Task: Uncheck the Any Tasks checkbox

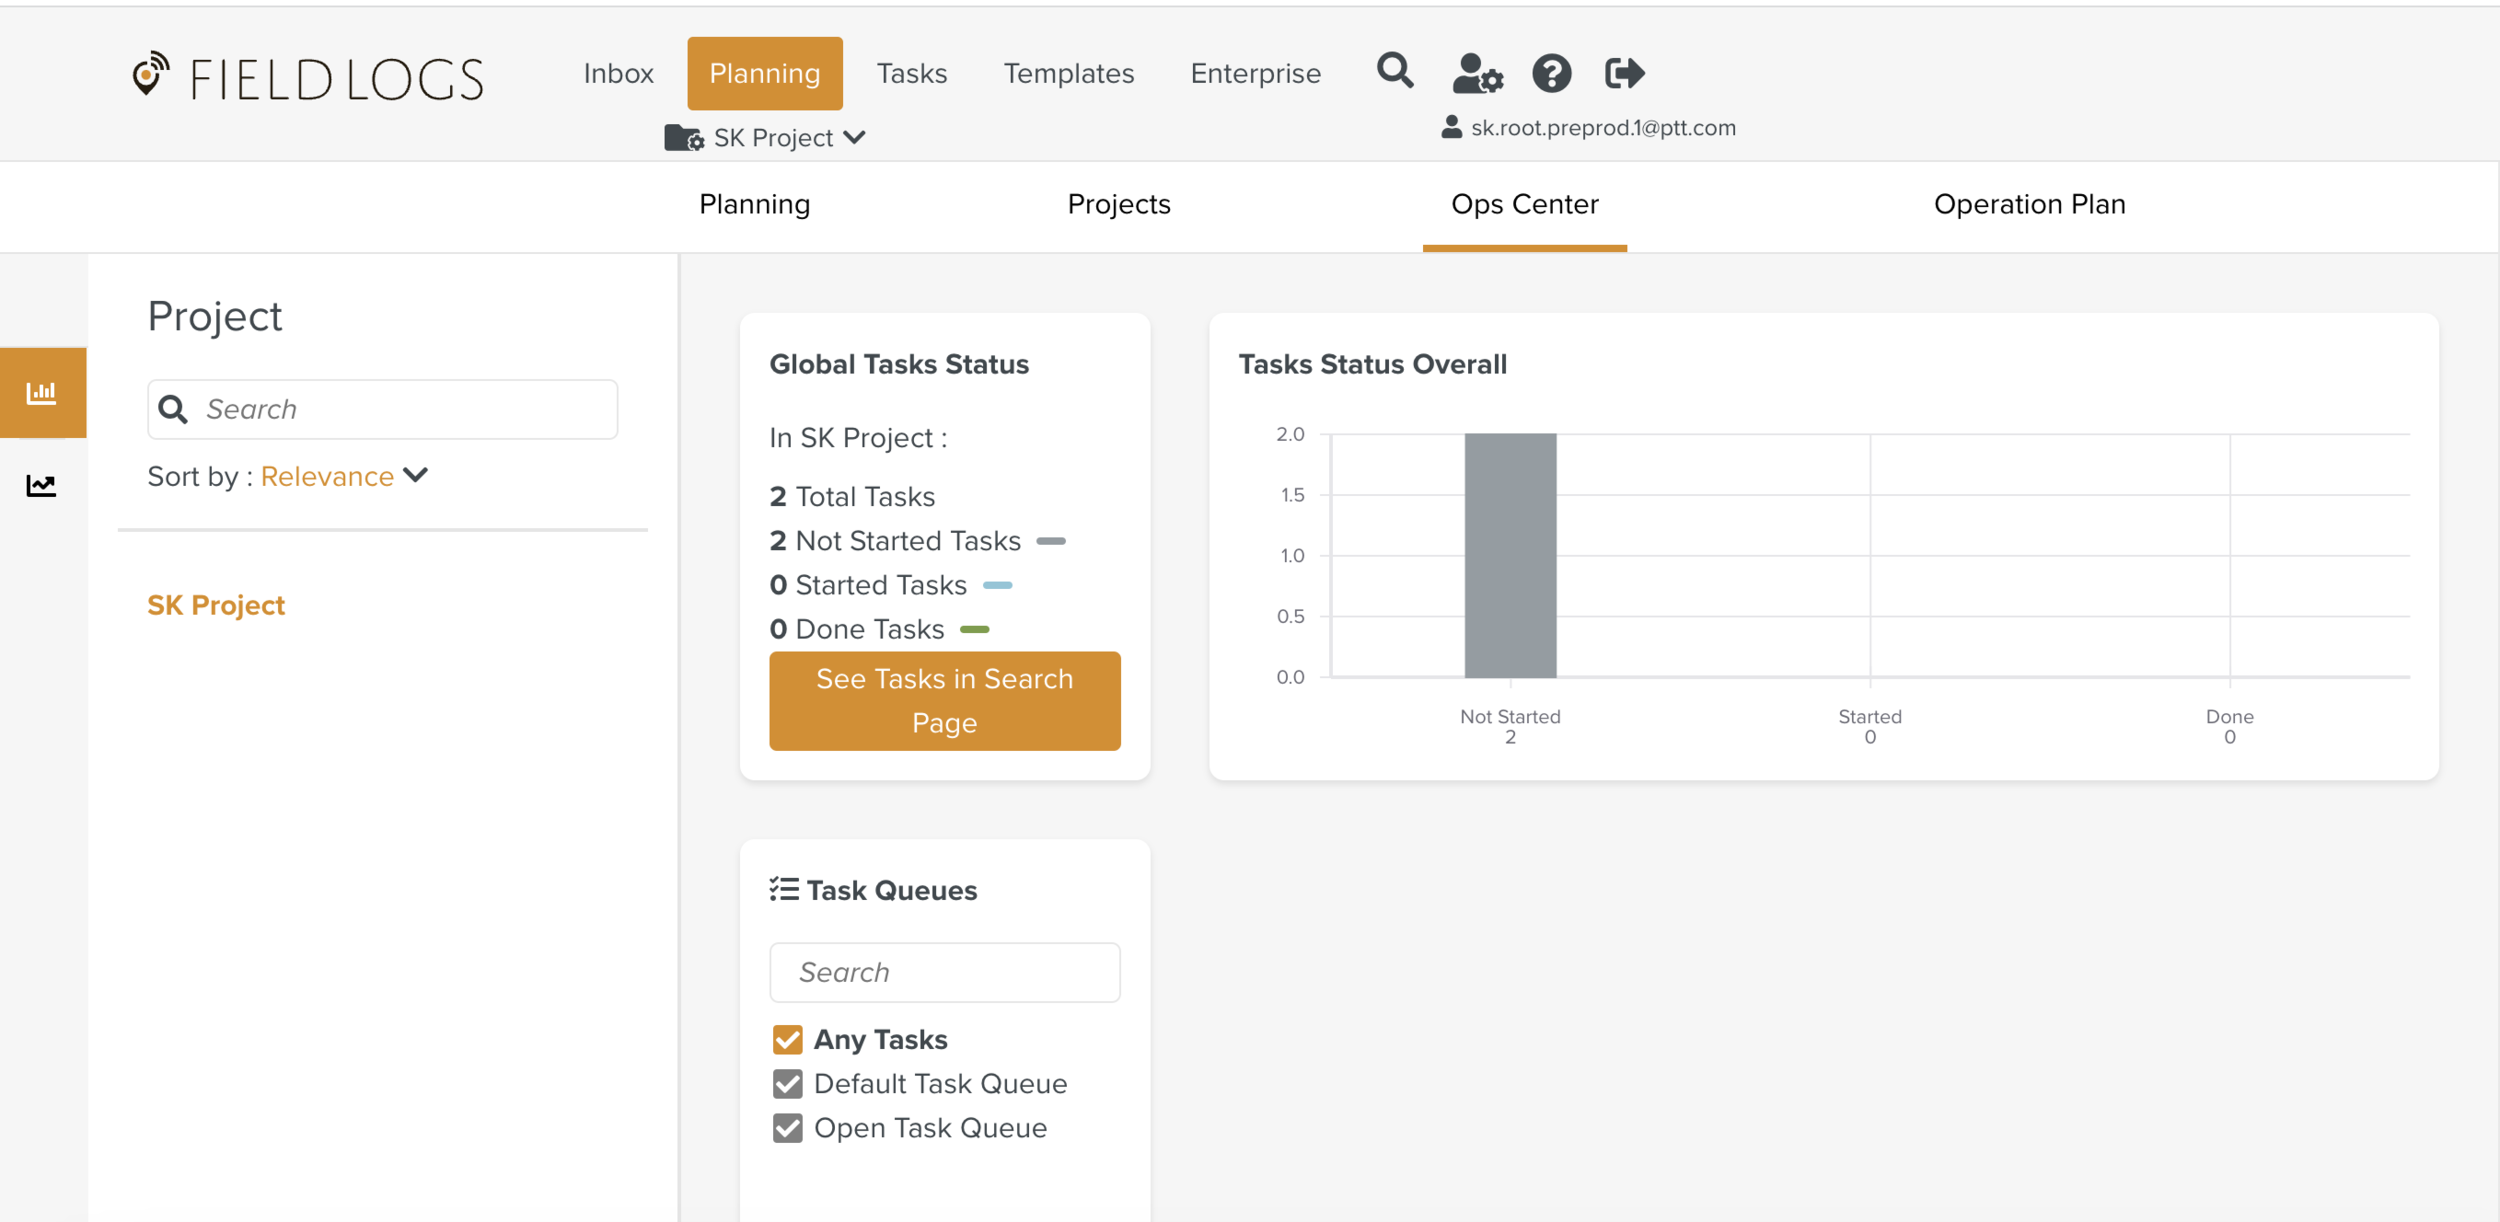Action: pyautogui.click(x=787, y=1040)
